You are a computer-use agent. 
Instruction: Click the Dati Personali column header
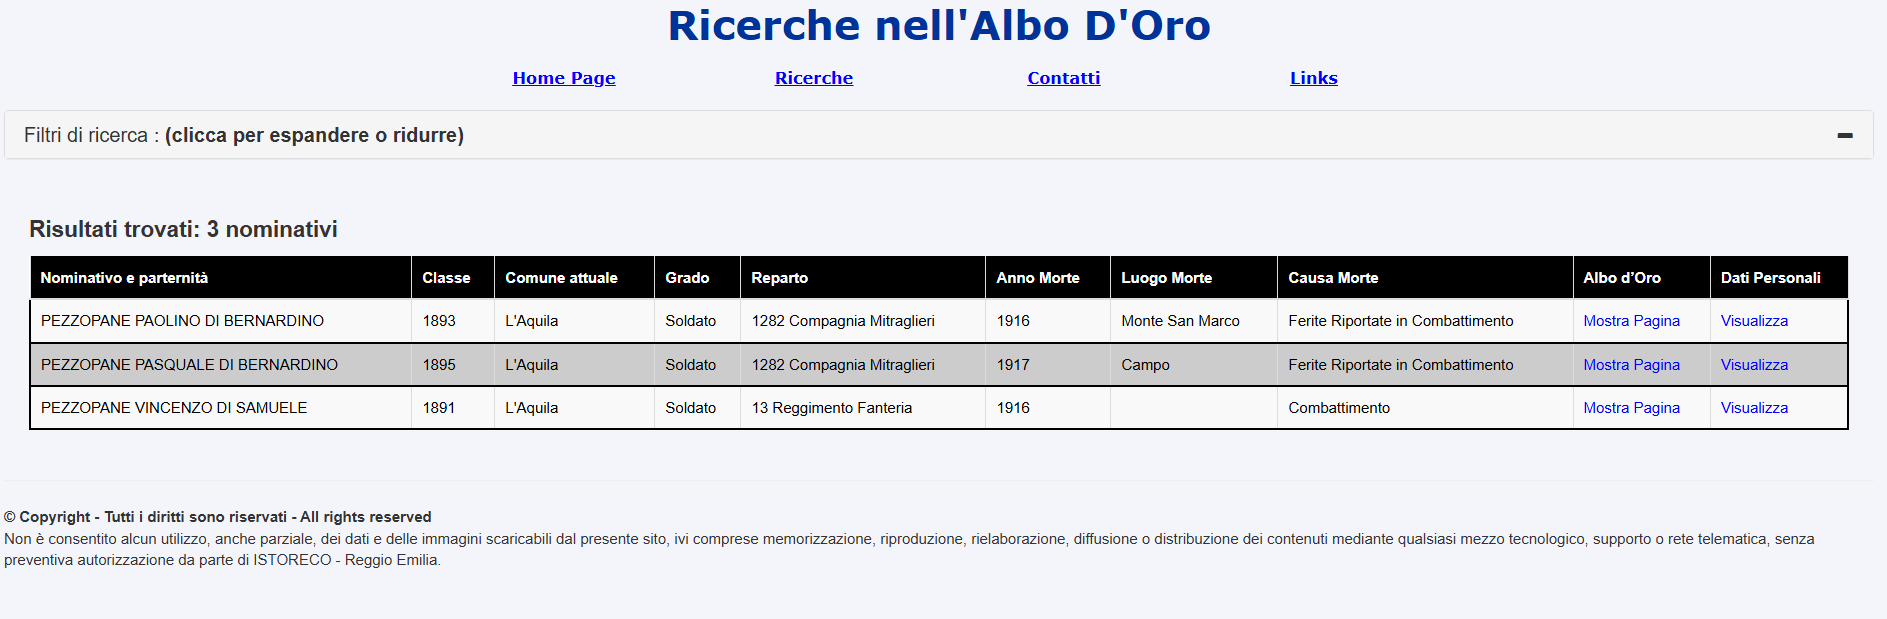point(1779,278)
